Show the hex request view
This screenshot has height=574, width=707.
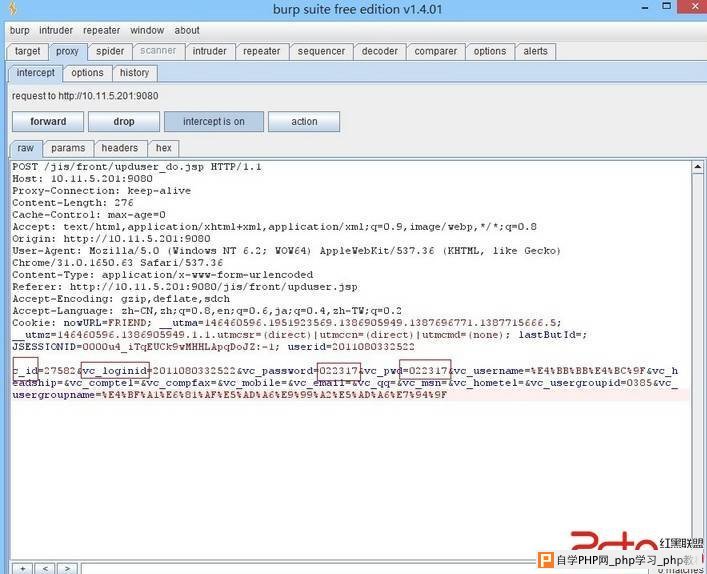[164, 148]
